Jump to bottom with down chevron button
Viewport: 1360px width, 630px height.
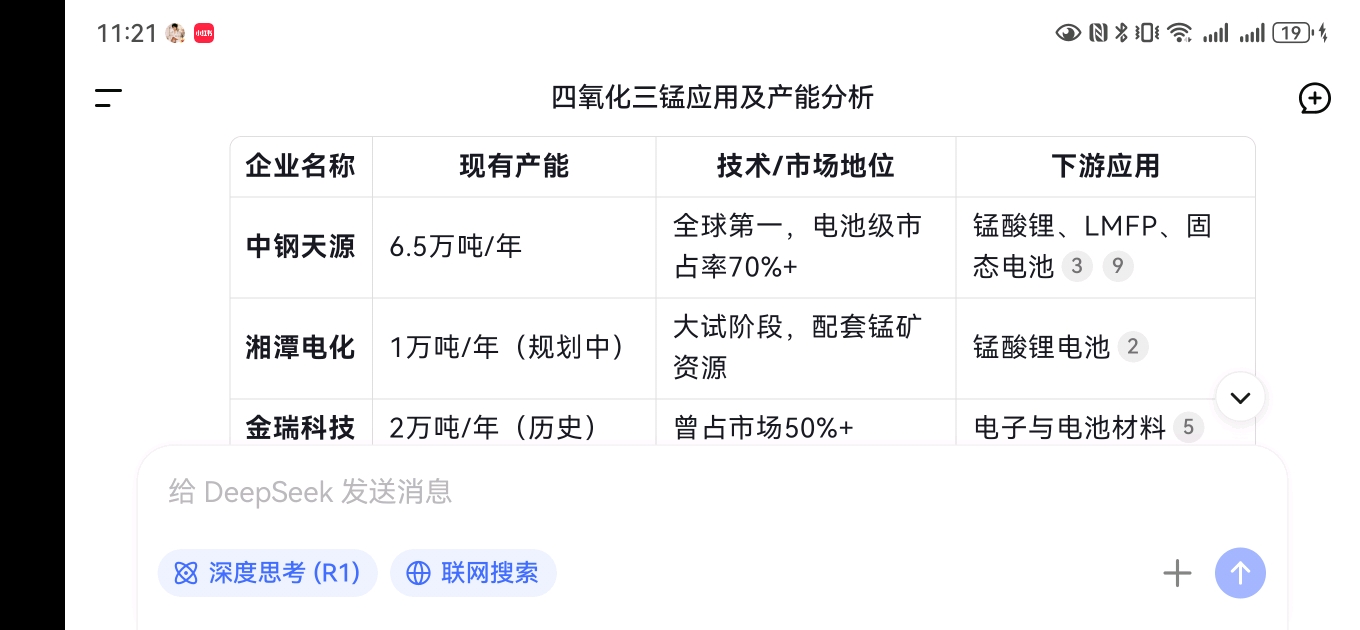(1240, 397)
